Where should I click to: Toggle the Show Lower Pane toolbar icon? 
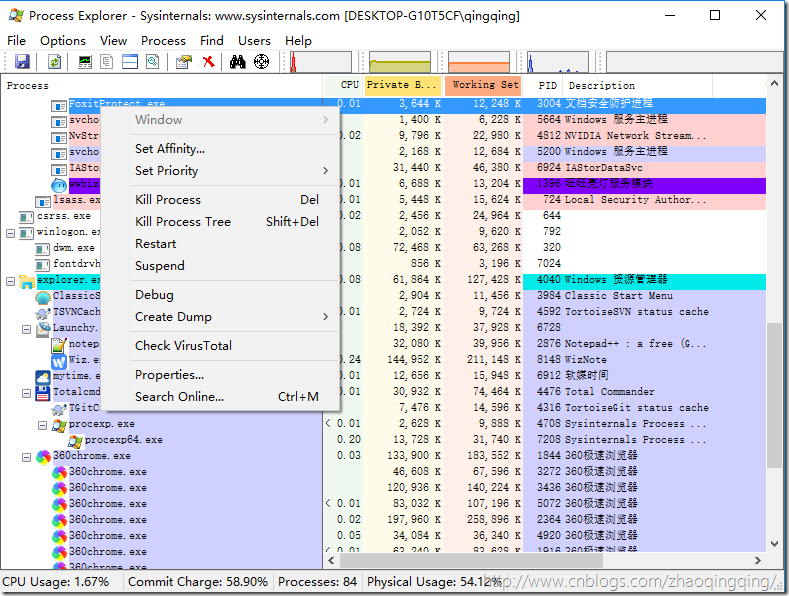(x=130, y=62)
